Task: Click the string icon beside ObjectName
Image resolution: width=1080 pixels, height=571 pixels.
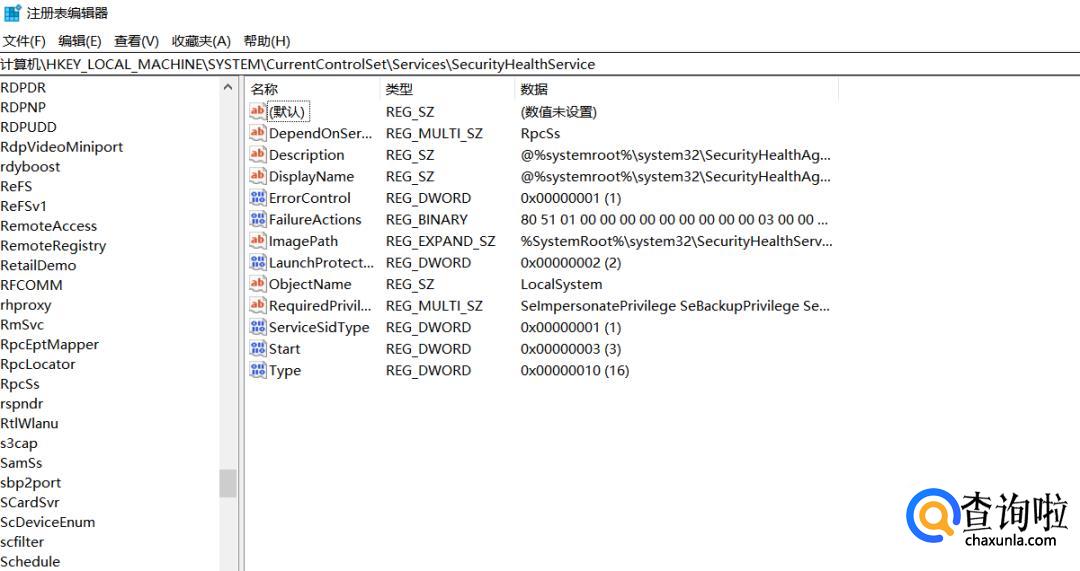Action: 258,284
